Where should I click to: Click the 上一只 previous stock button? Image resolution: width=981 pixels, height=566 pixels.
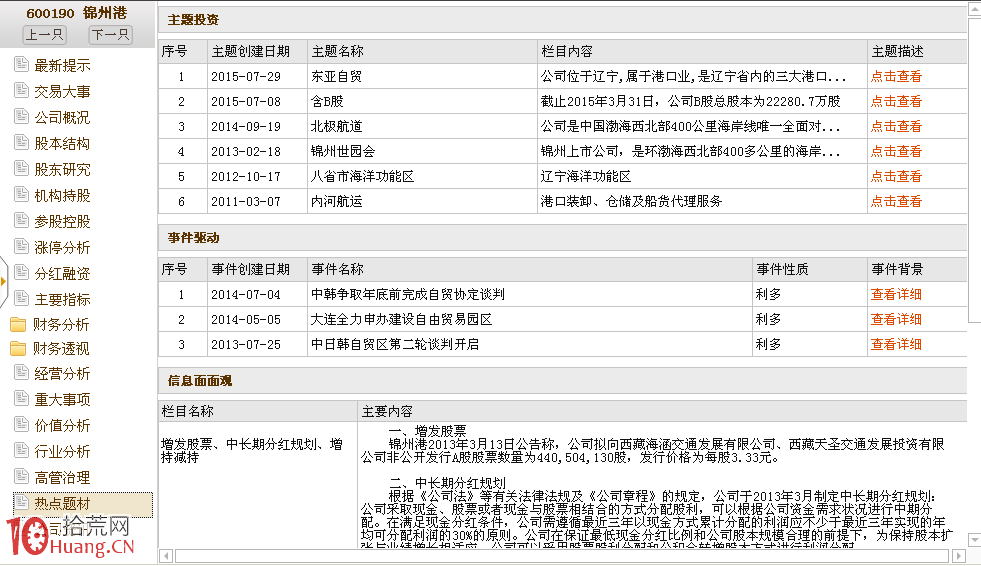point(44,34)
